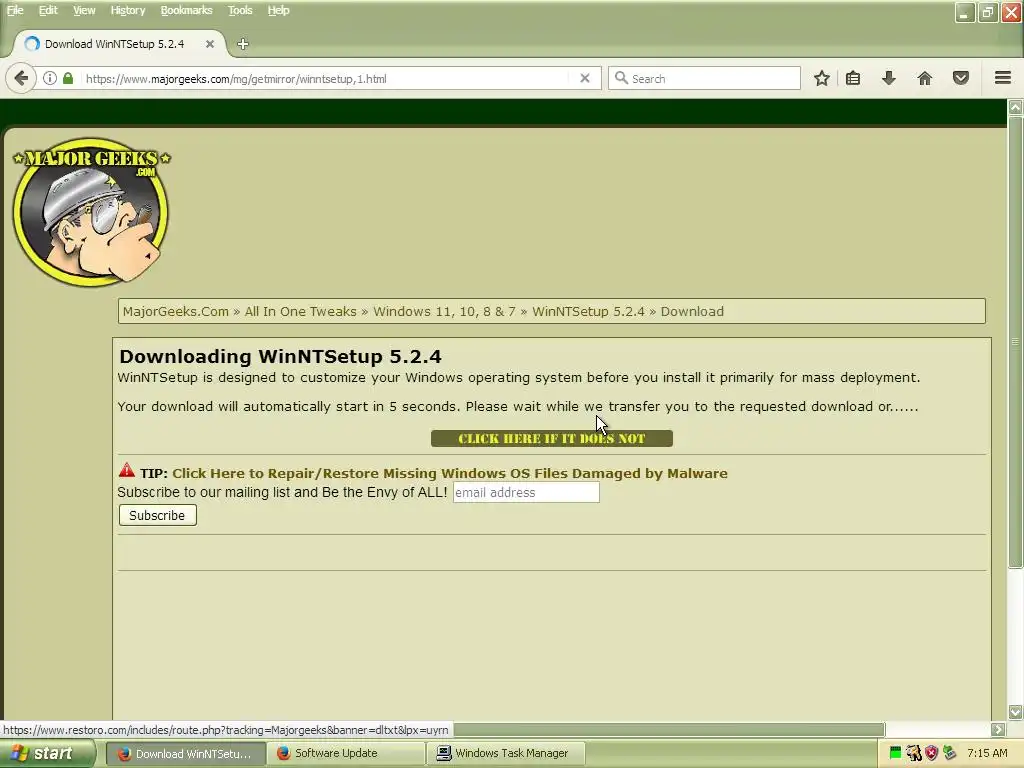Screen dimensions: 1024x768
Task: Click the 'Downloading WinNTSetup 5.2.4' heading
Action: (x=280, y=357)
